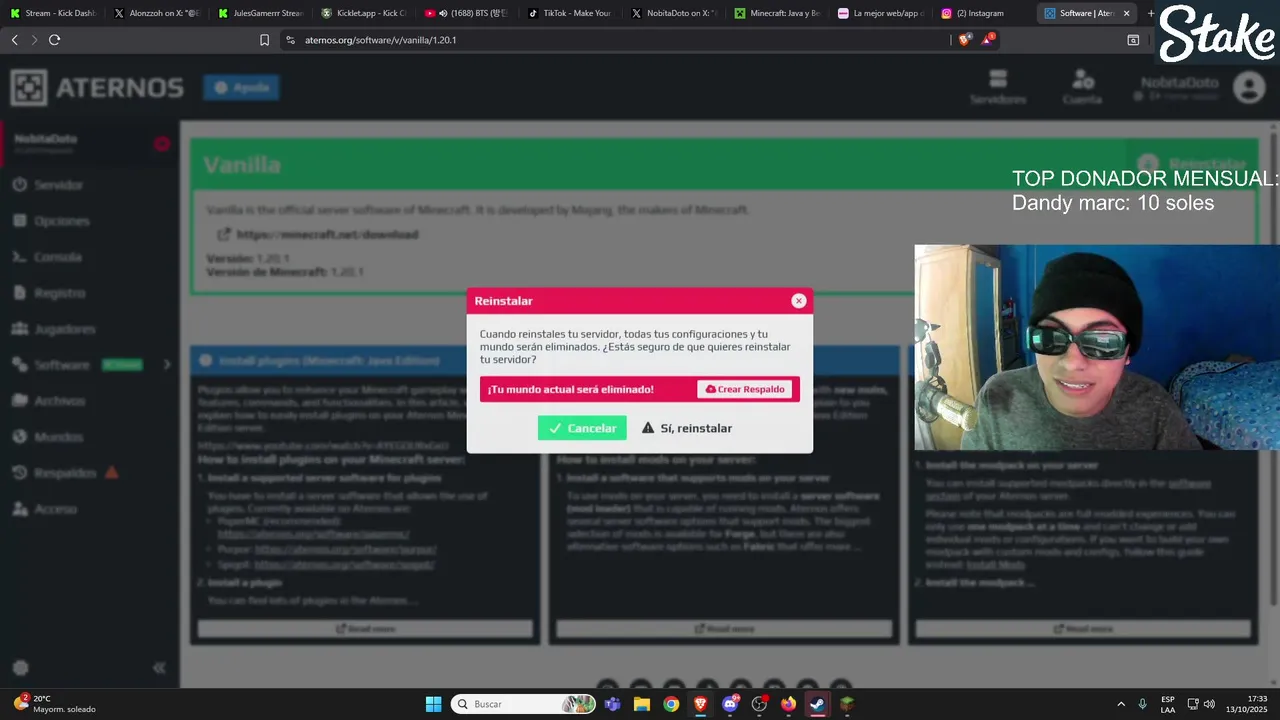Expand the Software chevron in the sidebar

pos(167,365)
